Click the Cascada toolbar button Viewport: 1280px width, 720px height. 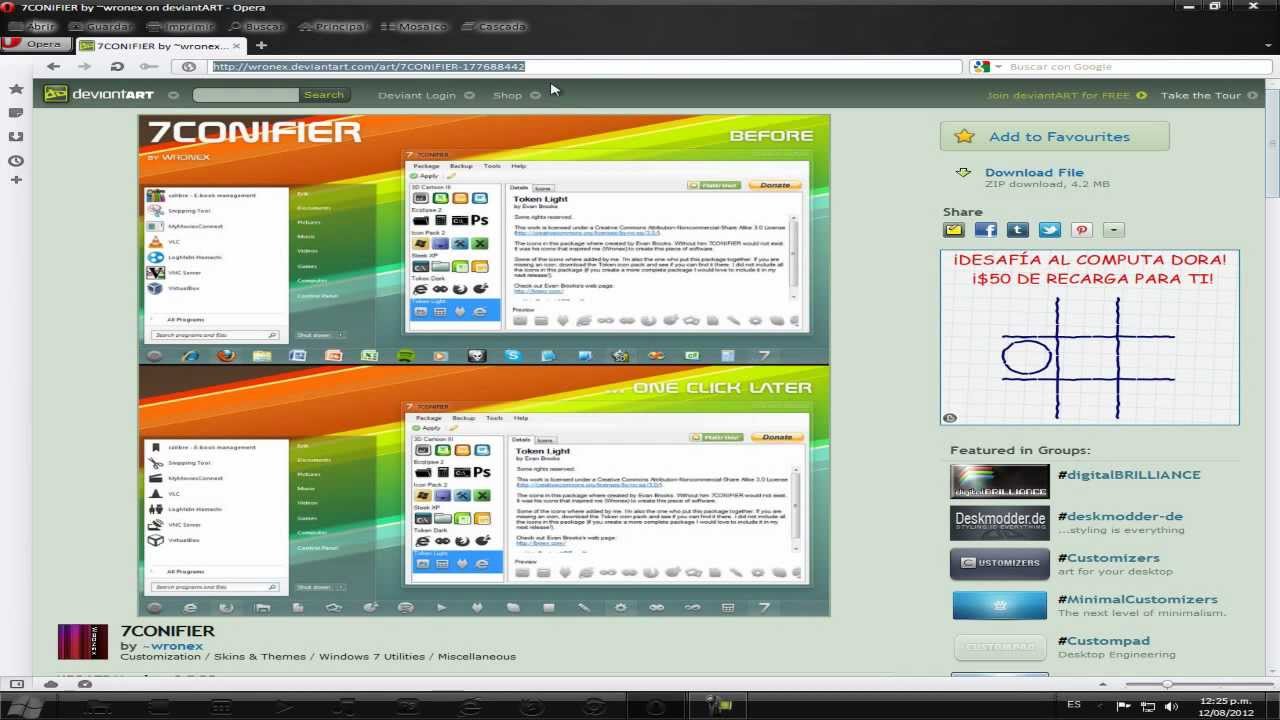tap(493, 27)
